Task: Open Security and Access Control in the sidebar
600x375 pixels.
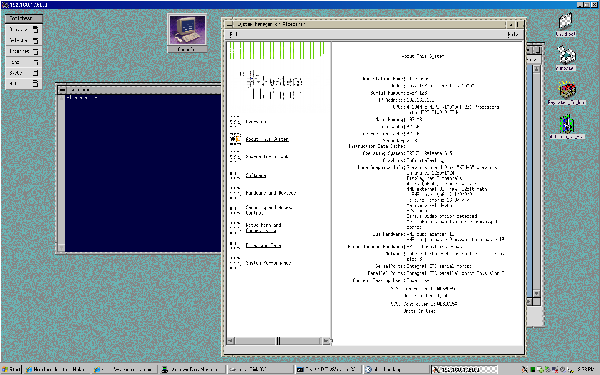Action: click(x=269, y=210)
